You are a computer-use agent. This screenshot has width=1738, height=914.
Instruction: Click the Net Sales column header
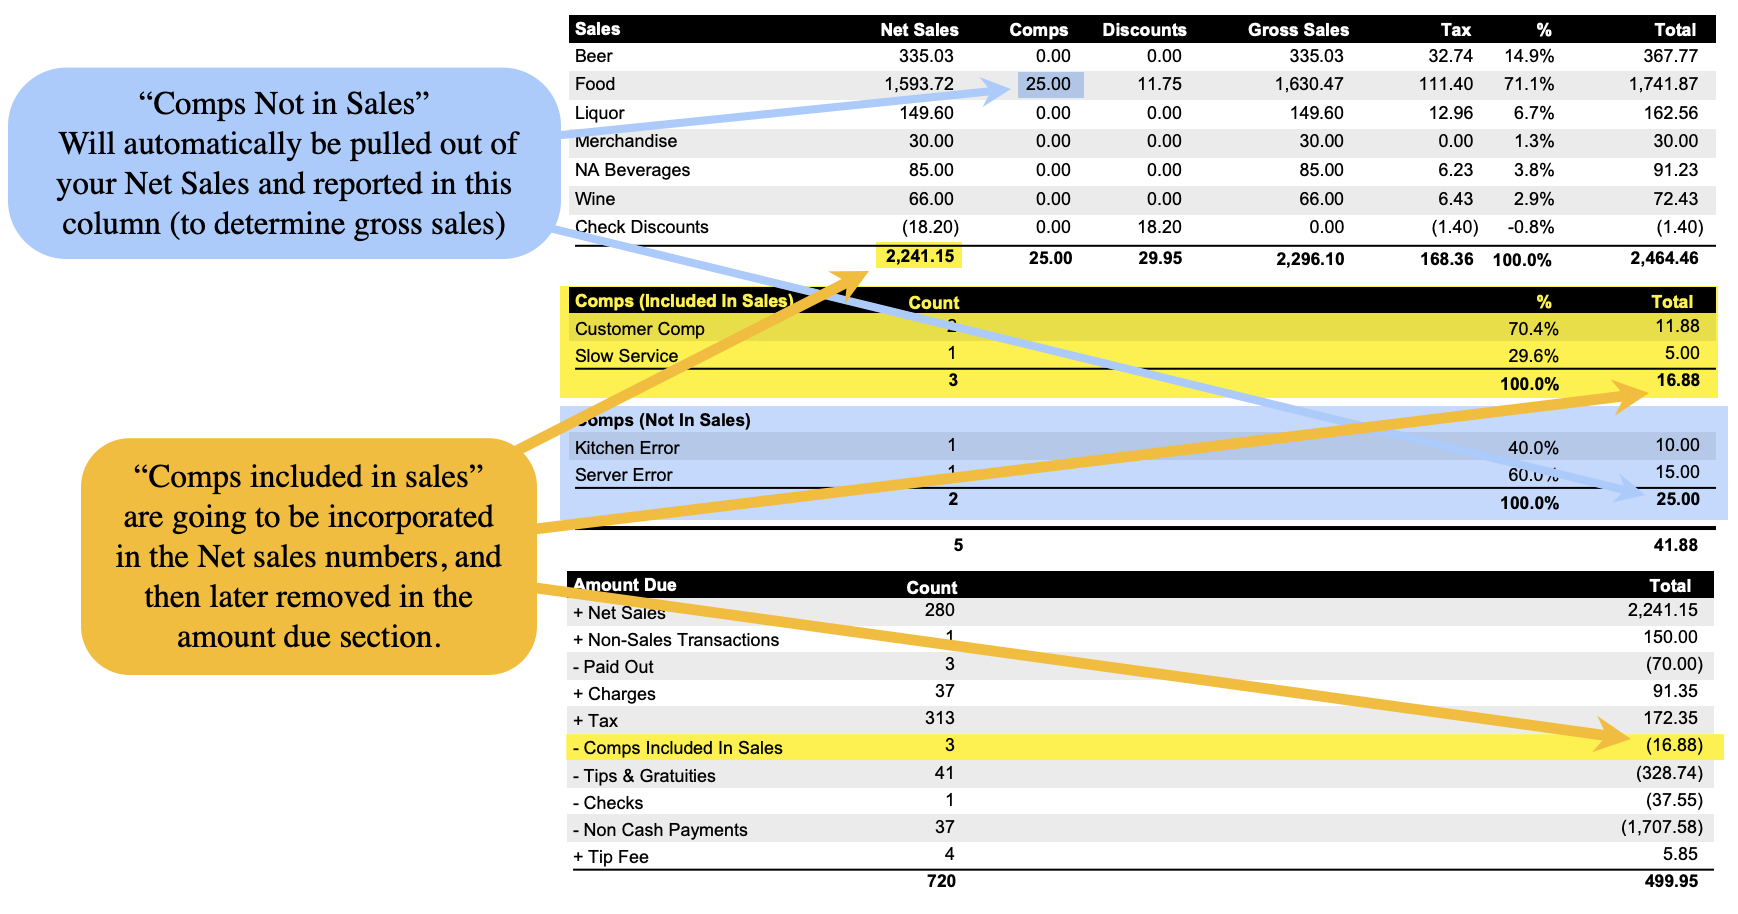919,30
